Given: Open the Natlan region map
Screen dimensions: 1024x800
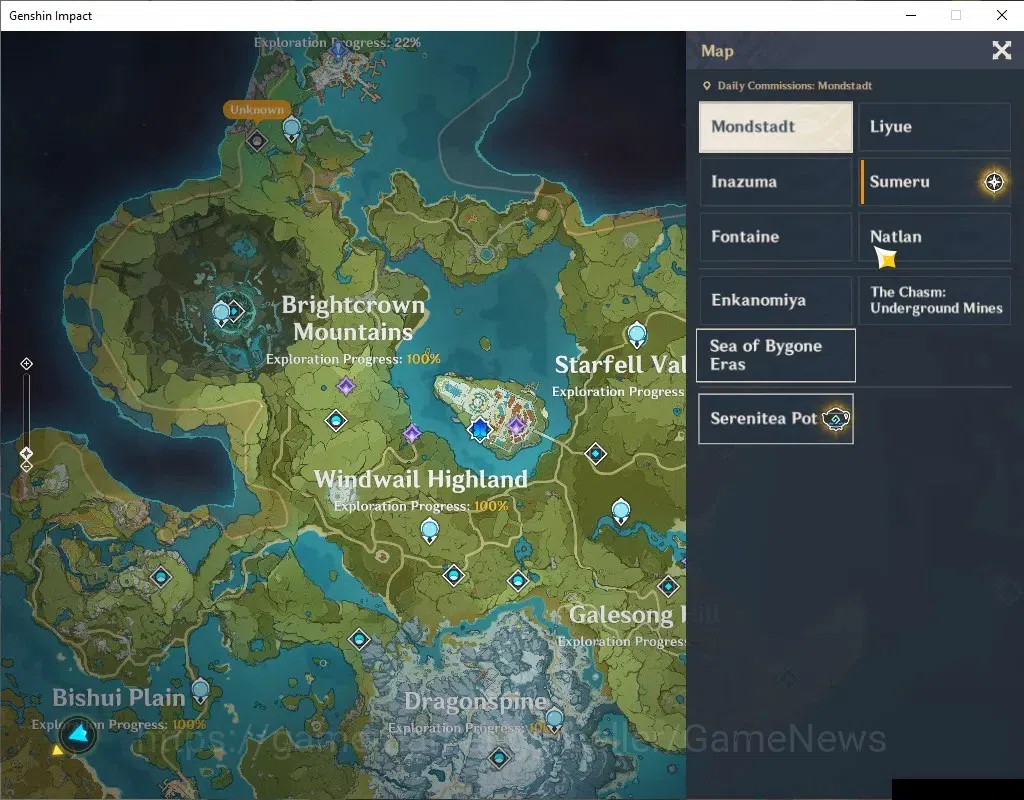Looking at the screenshot, I should coord(935,236).
